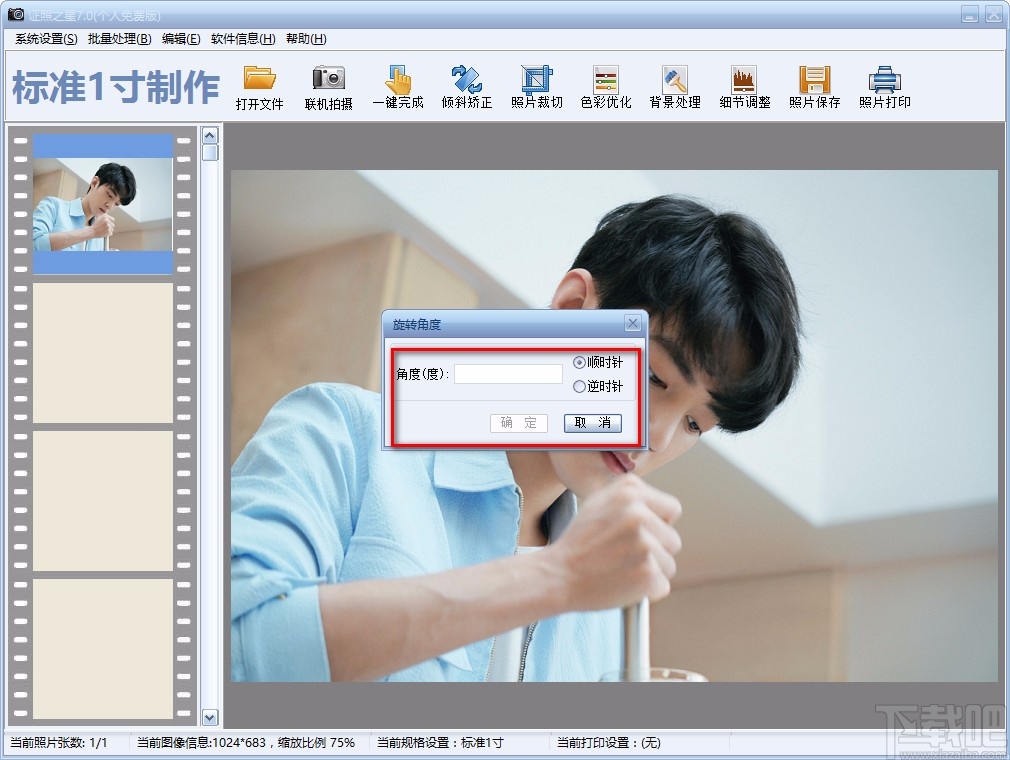This screenshot has height=760, width=1010.
Task: Minimize the 证照之星 window
Action: click(x=970, y=14)
